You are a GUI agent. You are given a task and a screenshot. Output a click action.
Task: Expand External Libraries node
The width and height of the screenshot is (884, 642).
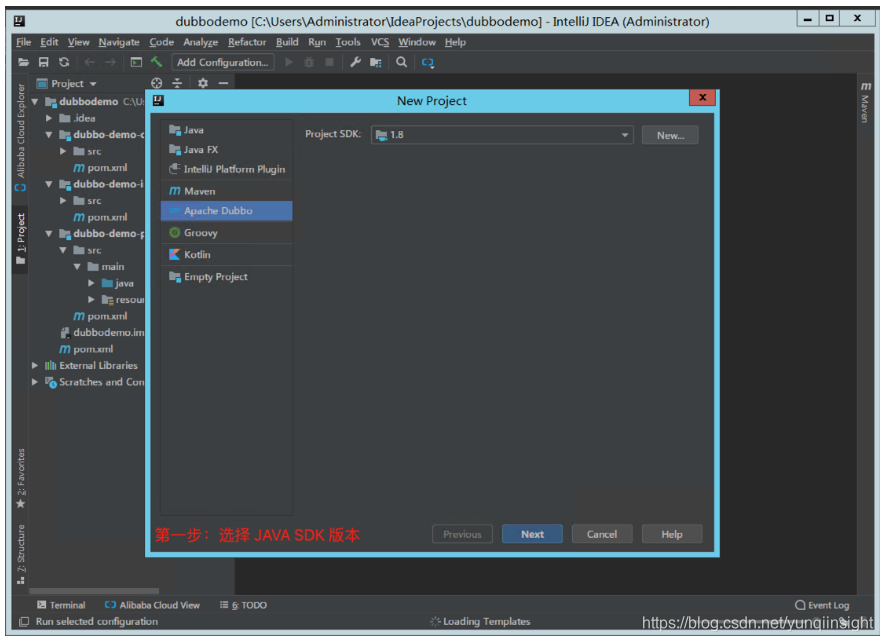(x=35, y=366)
